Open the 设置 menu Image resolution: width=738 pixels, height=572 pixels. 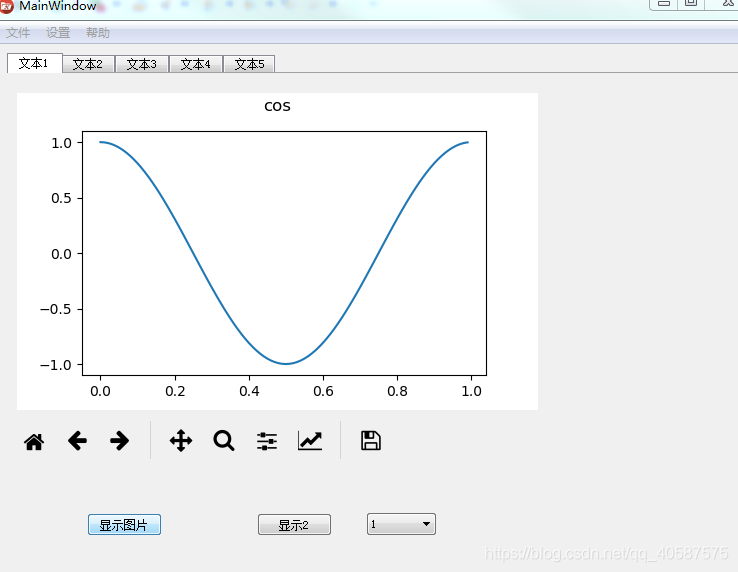click(58, 32)
